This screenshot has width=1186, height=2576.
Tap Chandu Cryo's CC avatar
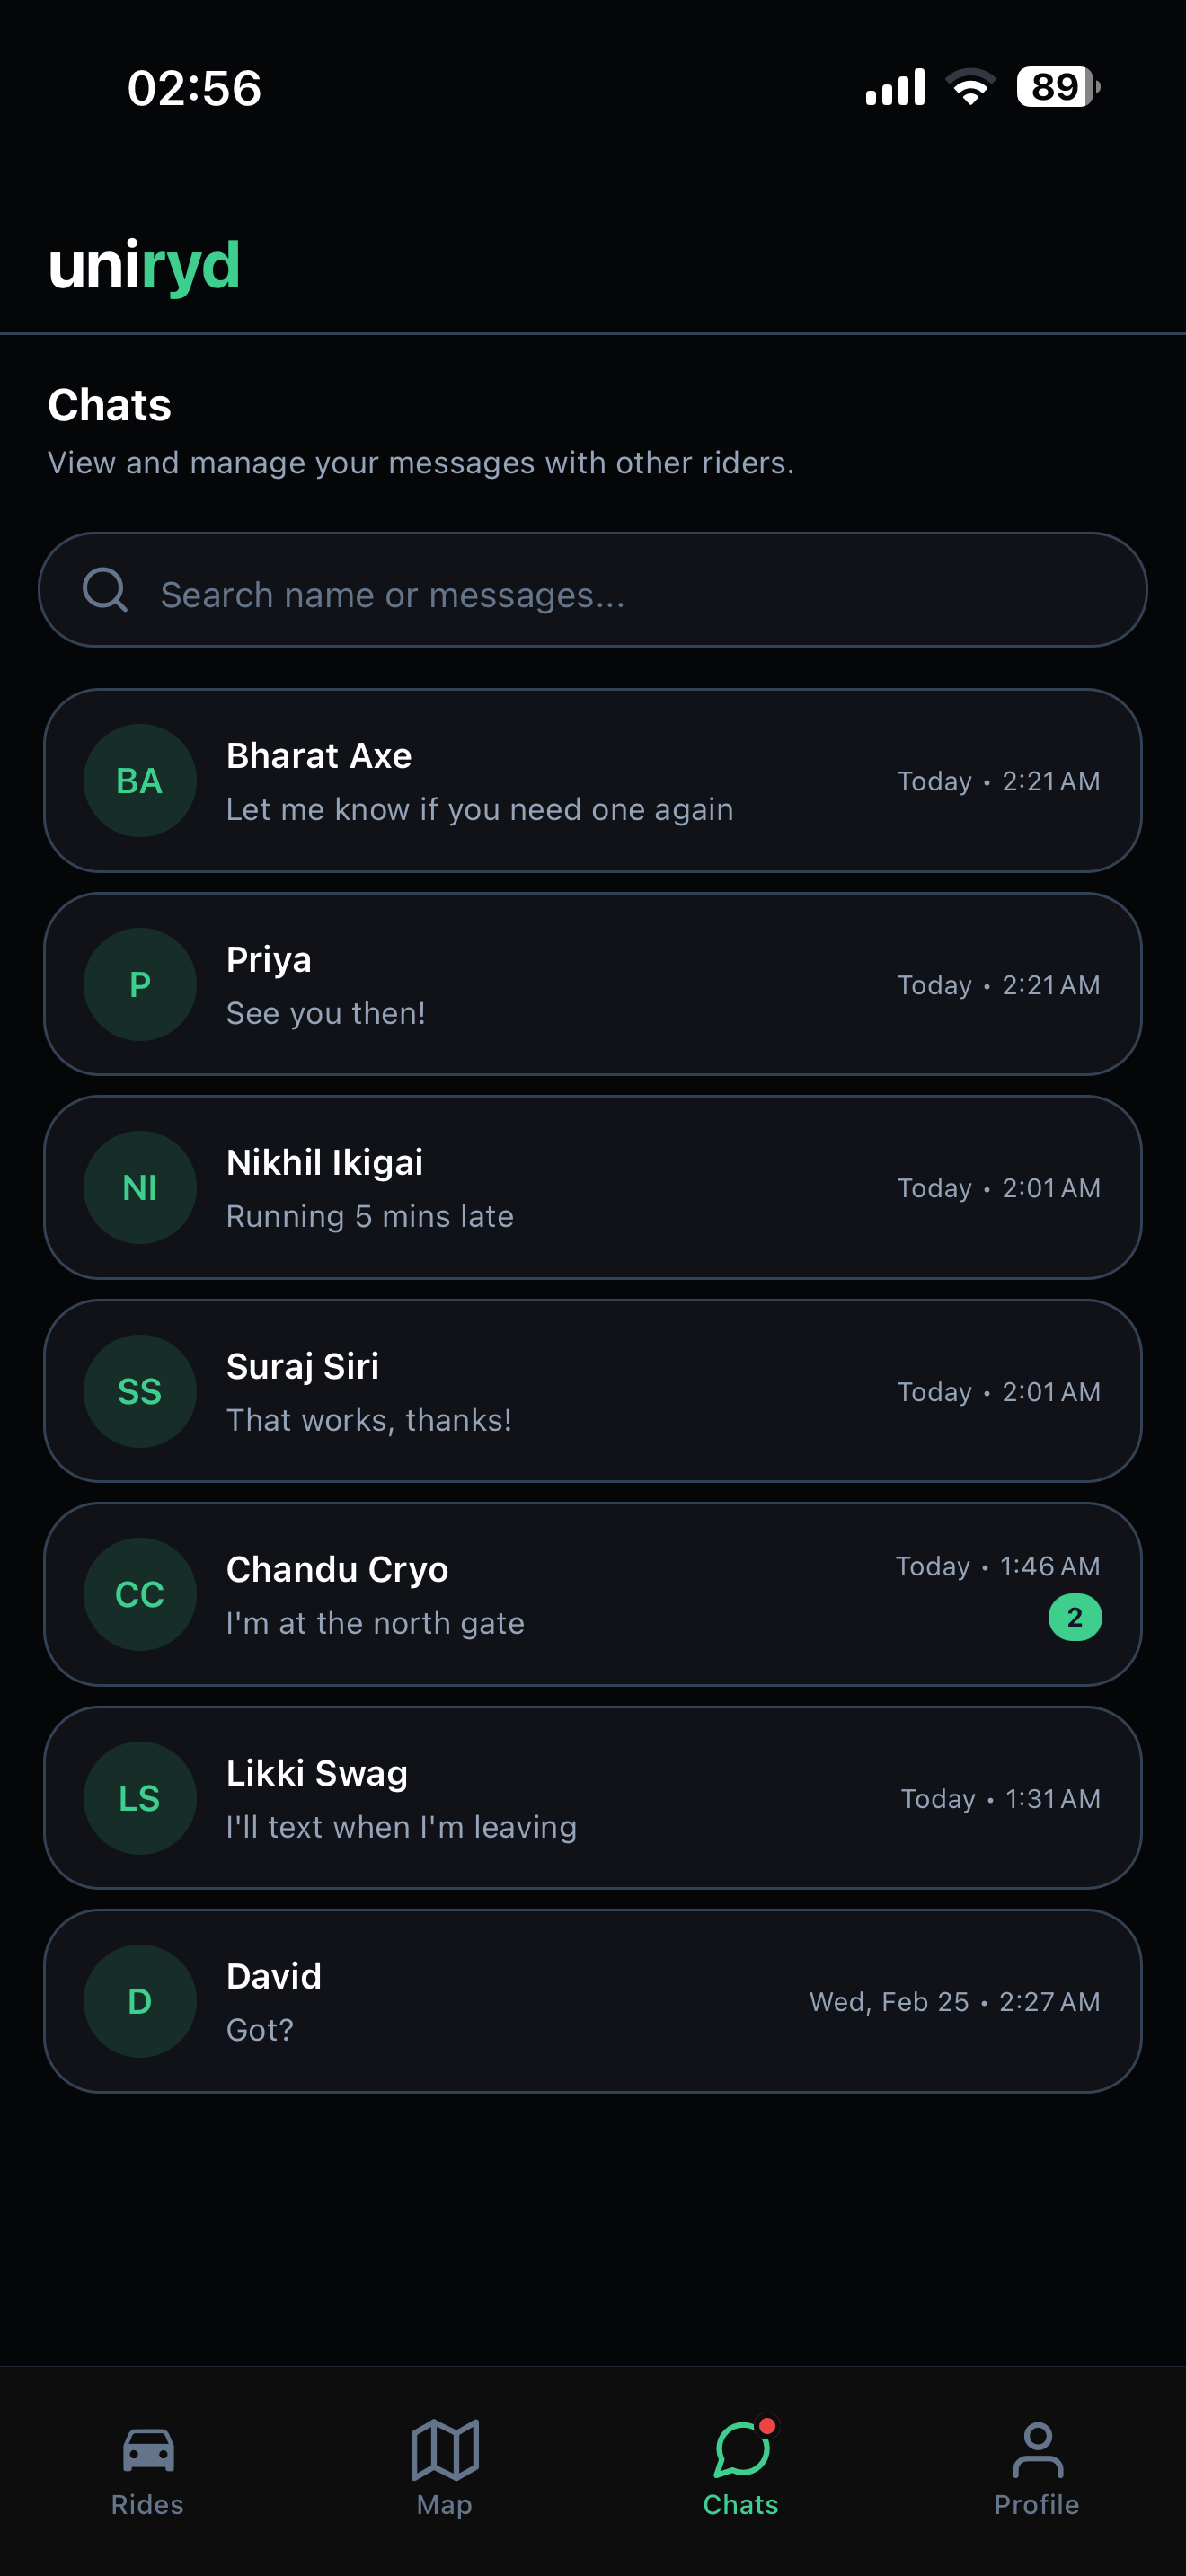click(x=140, y=1594)
